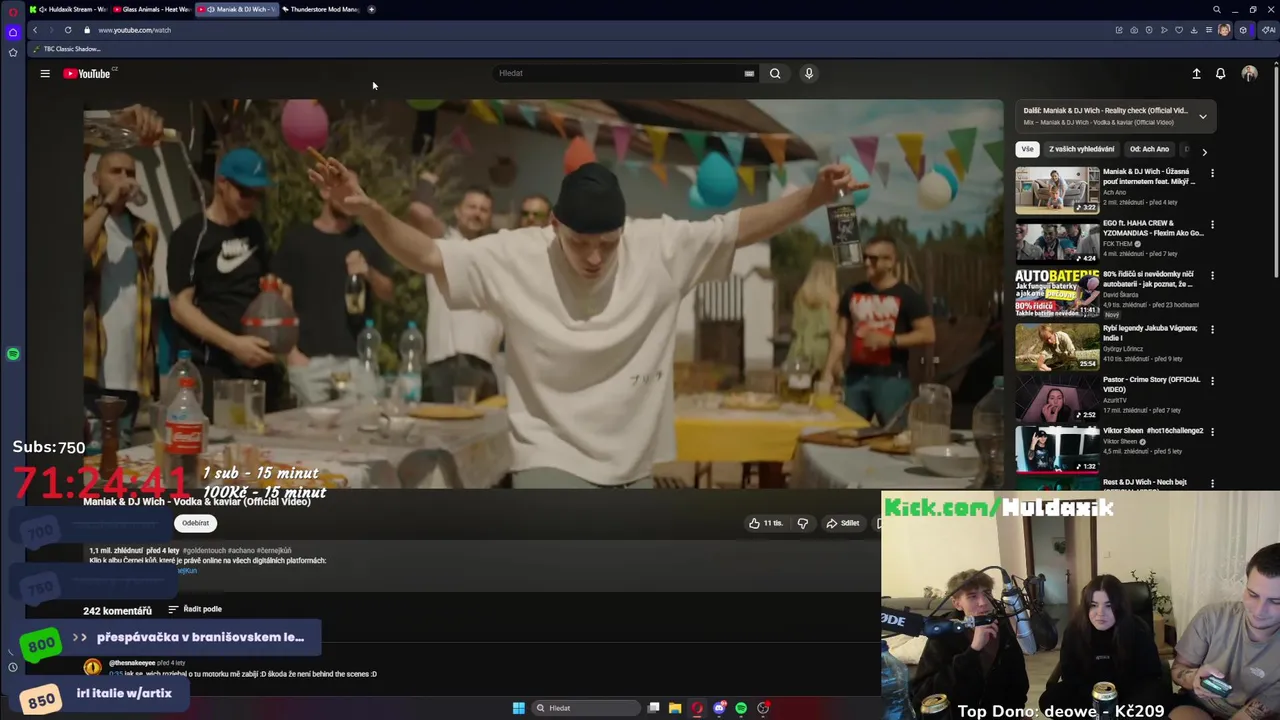Open Spotify from taskbar

coord(741,708)
